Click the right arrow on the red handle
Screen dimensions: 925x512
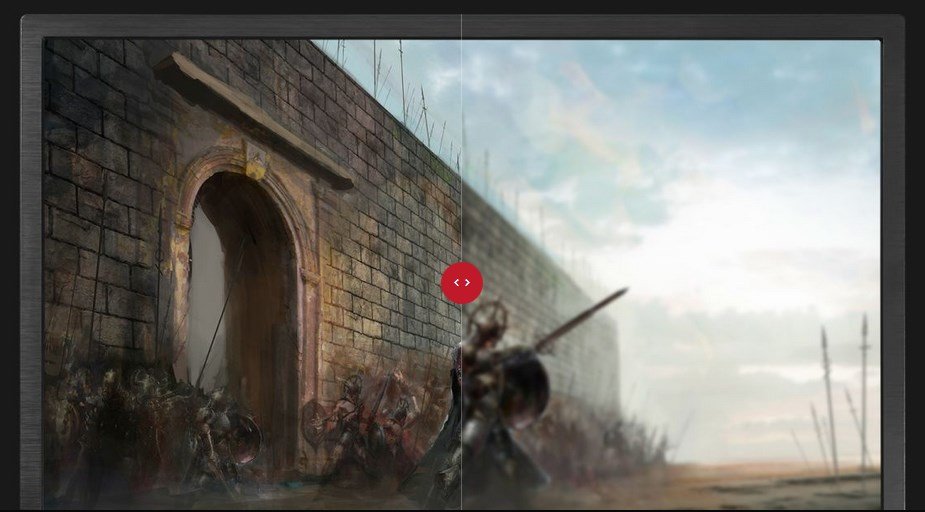(x=468, y=283)
